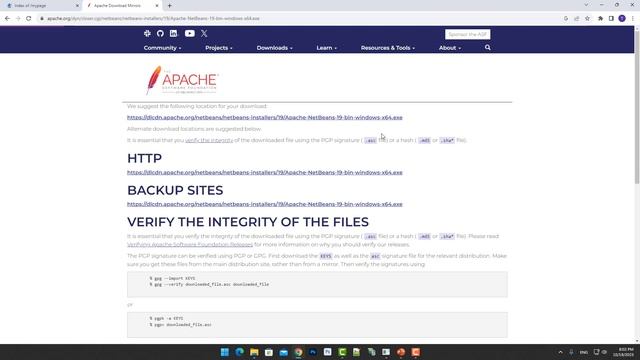
Task: Bookmark this page with the star icon
Action: pyautogui.click(x=587, y=18)
